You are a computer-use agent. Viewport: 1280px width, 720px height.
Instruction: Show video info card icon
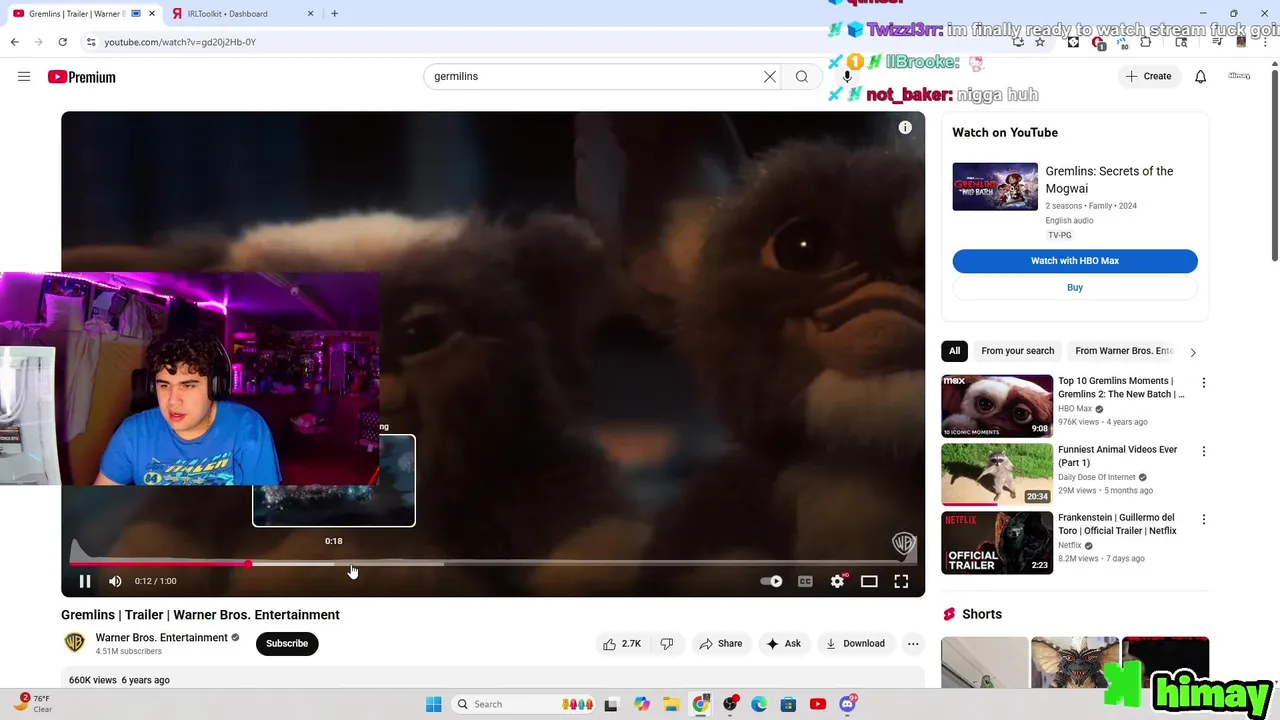905,127
